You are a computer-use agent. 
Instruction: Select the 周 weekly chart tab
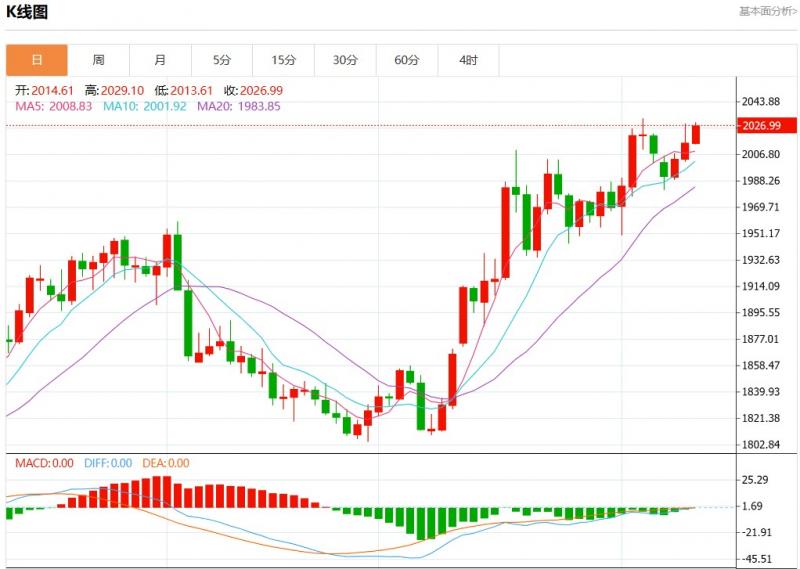tap(98, 60)
